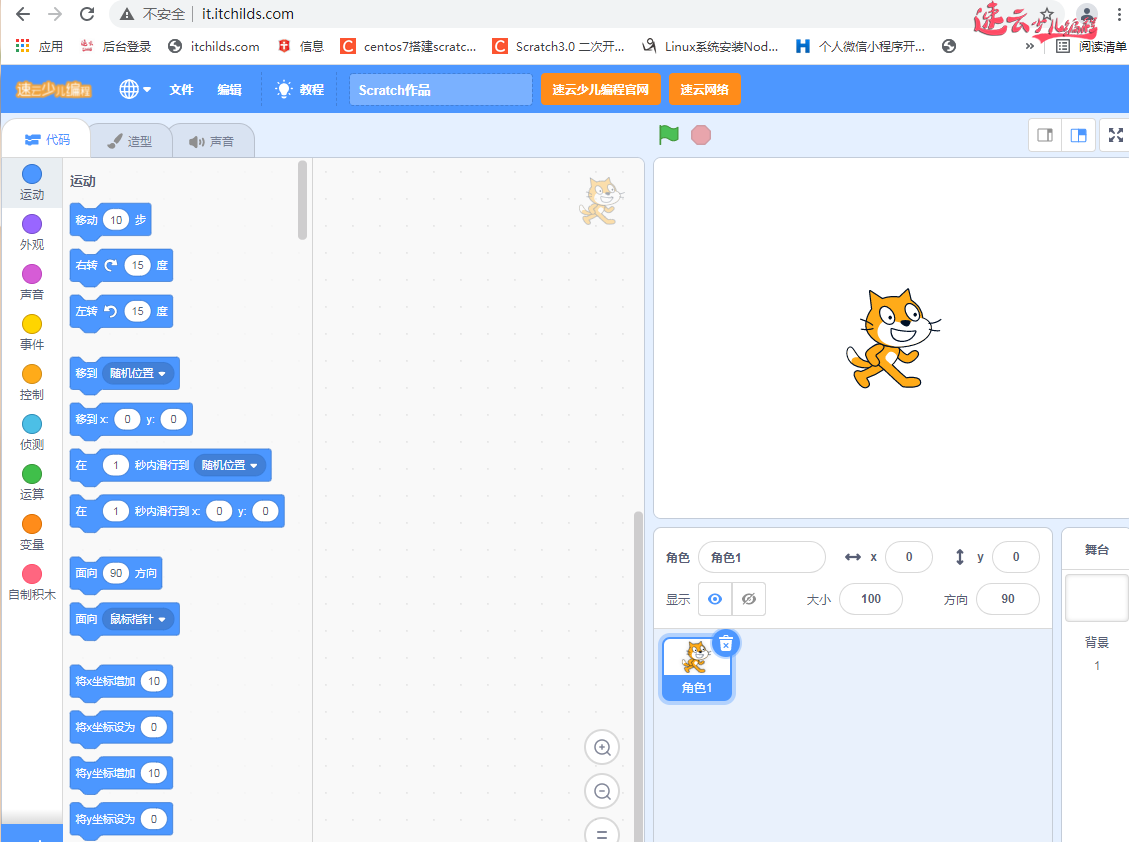The image size is (1129, 842).
Task: Select the 事件 events category
Action: 32,332
